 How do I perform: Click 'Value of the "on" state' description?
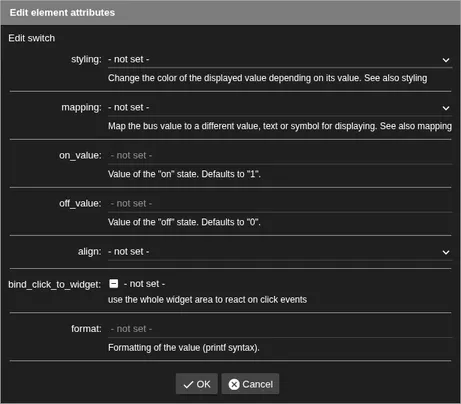tap(184, 174)
